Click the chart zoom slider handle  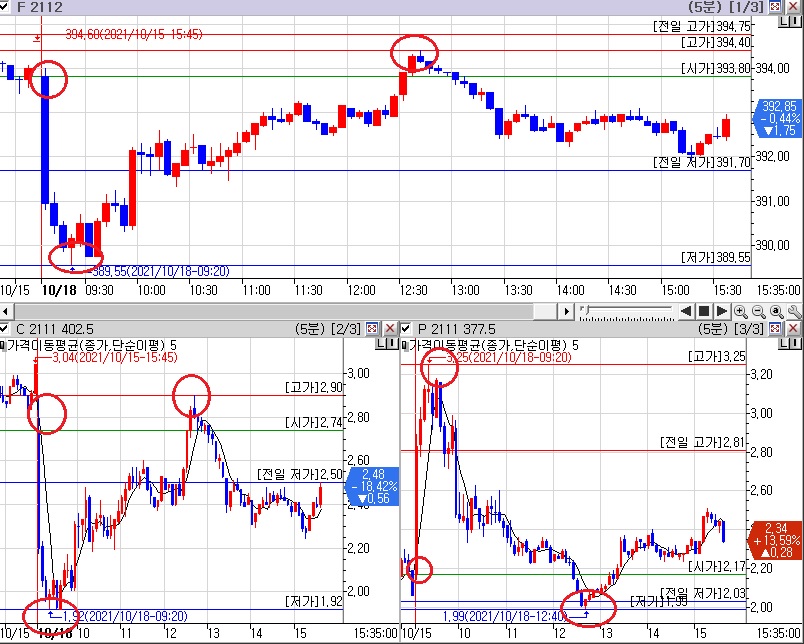pos(586,310)
